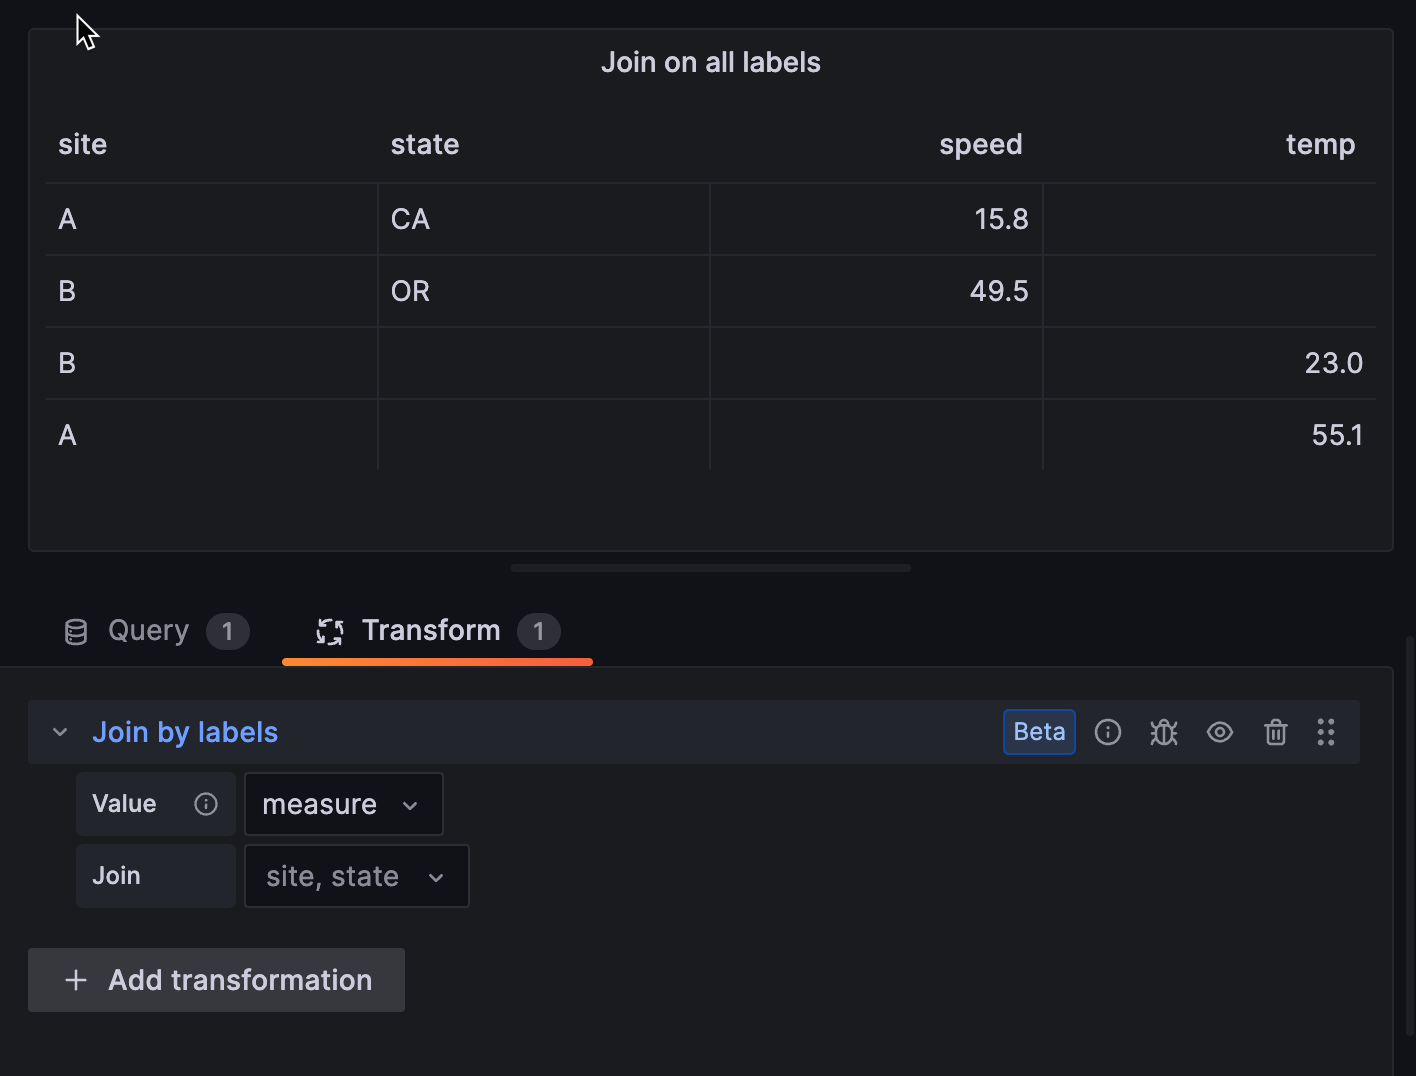Viewport: 1416px width, 1076px height.
Task: Delete the Join by labels transformation with trash icon
Action: pyautogui.click(x=1275, y=732)
